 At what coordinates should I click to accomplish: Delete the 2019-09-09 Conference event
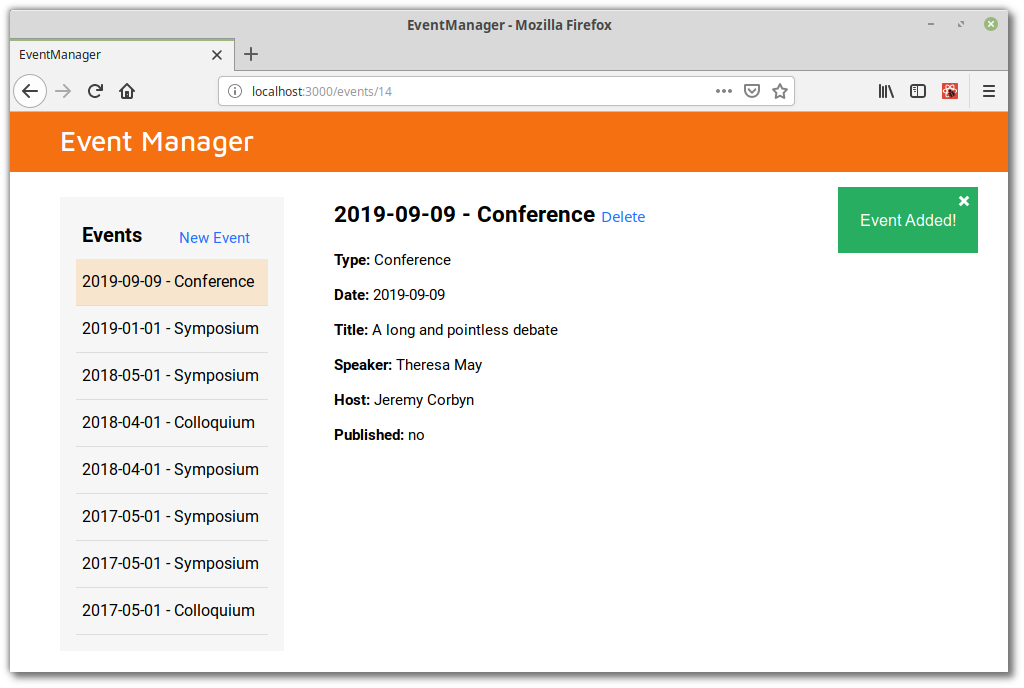tap(623, 217)
